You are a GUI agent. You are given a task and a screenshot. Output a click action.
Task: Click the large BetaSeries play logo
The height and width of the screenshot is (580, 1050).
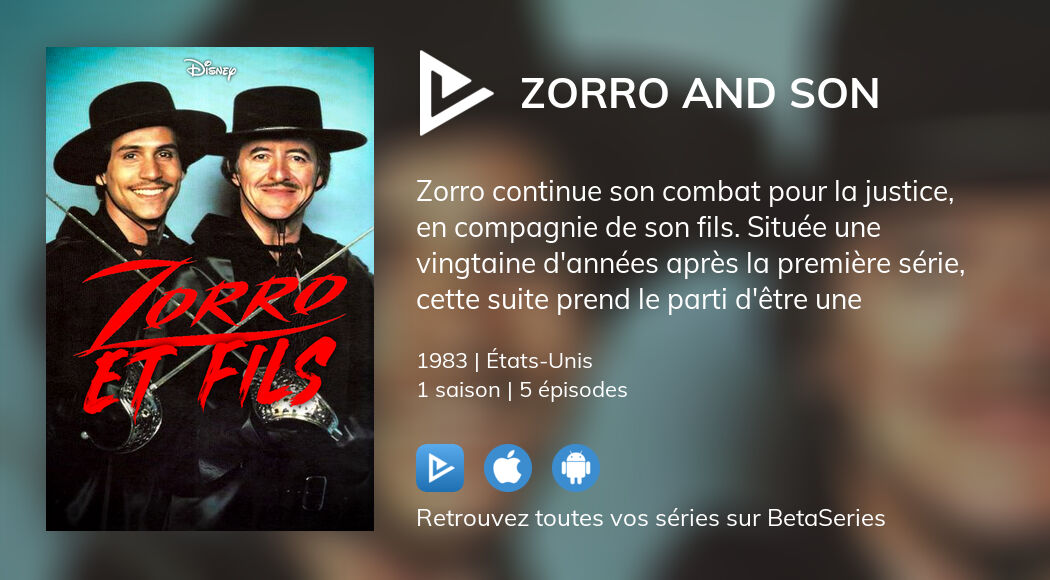click(456, 93)
